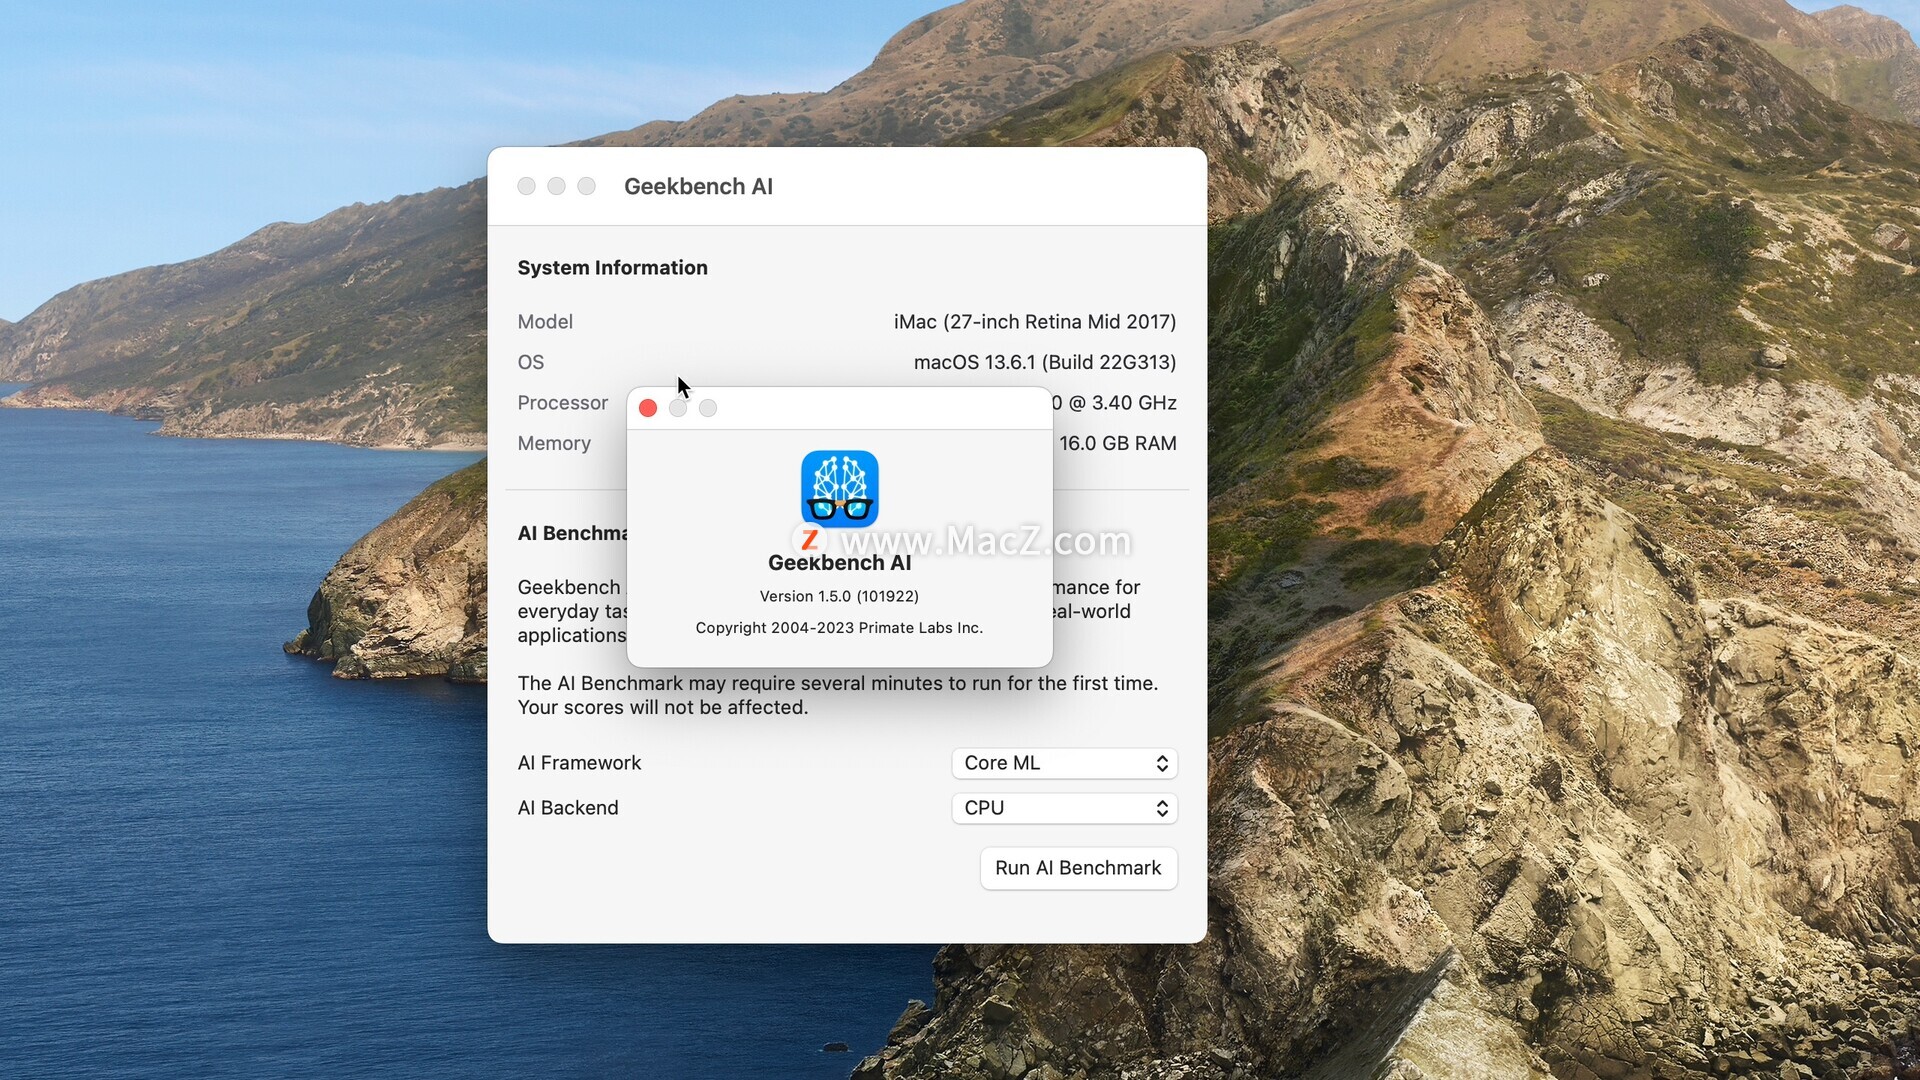The height and width of the screenshot is (1080, 1920).
Task: Click 'iMac (27-inch Retina Mid 2017)' model value
Action: [1035, 322]
